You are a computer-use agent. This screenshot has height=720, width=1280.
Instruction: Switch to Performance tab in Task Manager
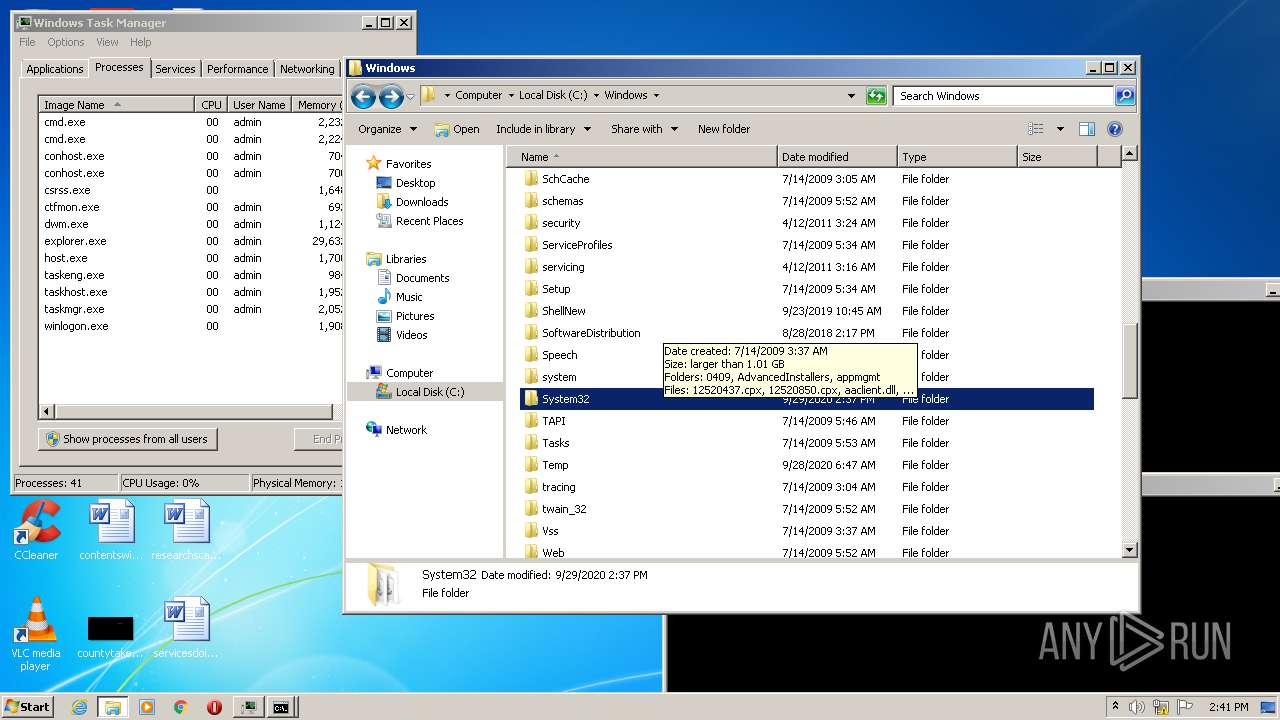click(238, 69)
